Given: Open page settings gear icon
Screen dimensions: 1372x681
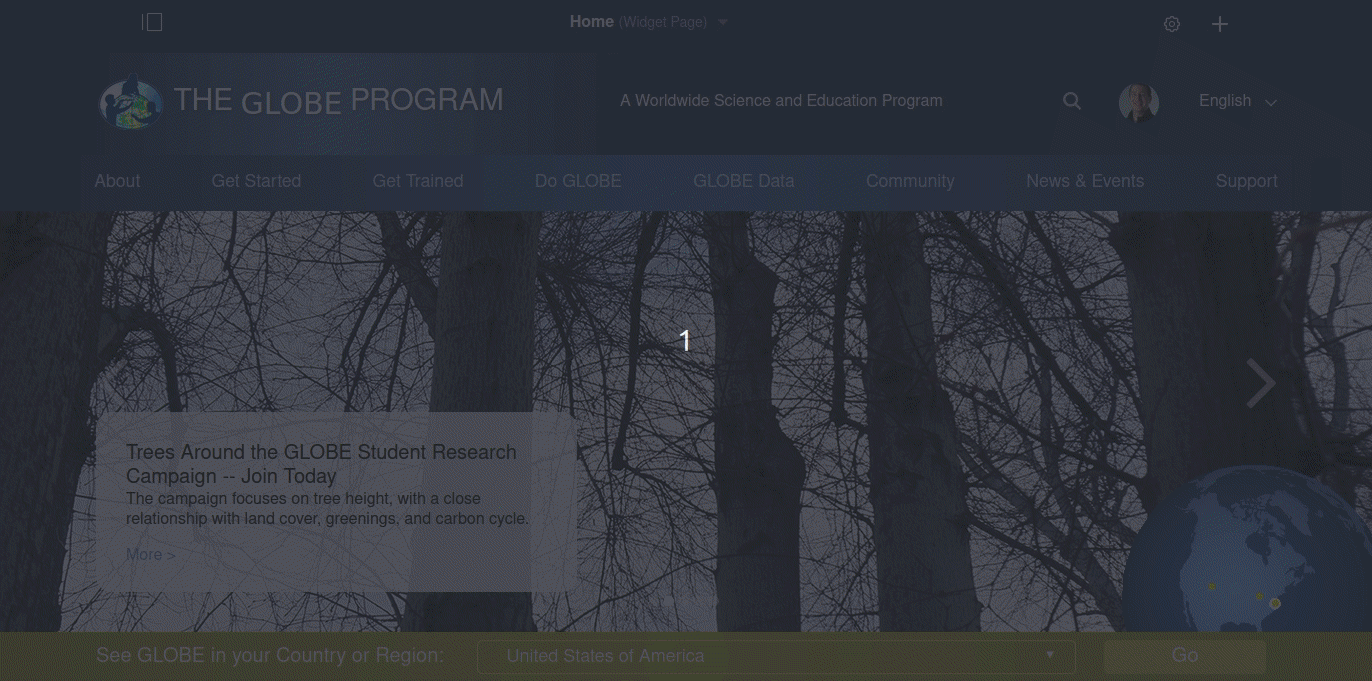Looking at the screenshot, I should tap(1172, 24).
